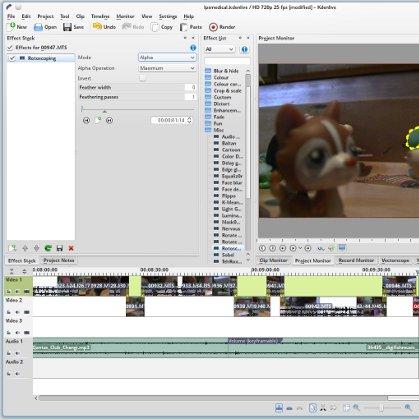Viewport: 419px width, 419px height.
Task: Go to next keyframe in Rotoscoping
Action: (109, 120)
